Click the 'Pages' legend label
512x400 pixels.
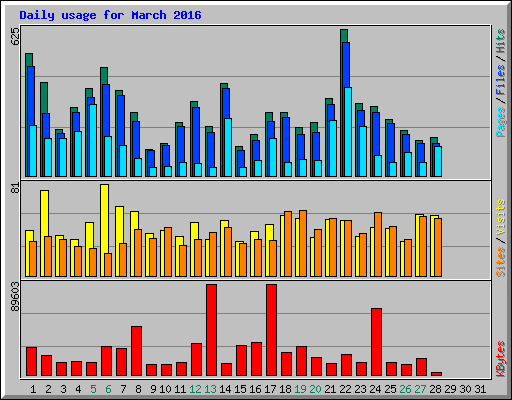[500, 122]
